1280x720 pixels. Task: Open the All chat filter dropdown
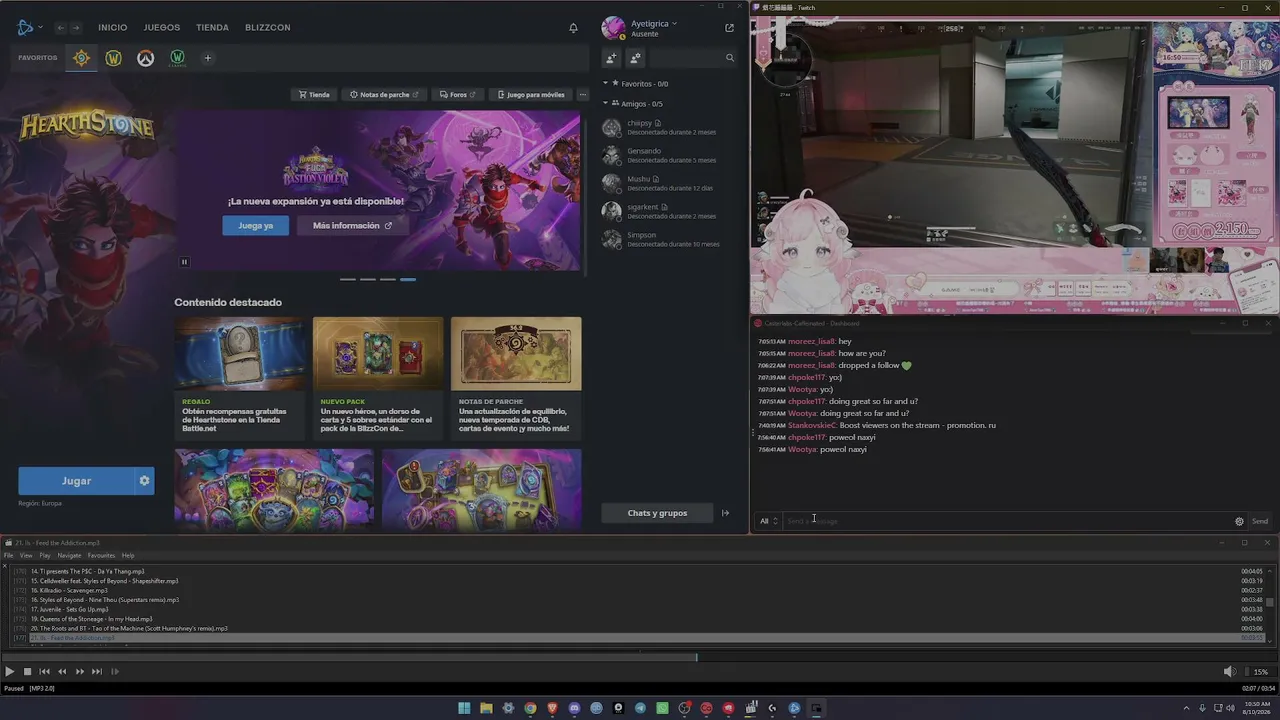pyautogui.click(x=768, y=521)
